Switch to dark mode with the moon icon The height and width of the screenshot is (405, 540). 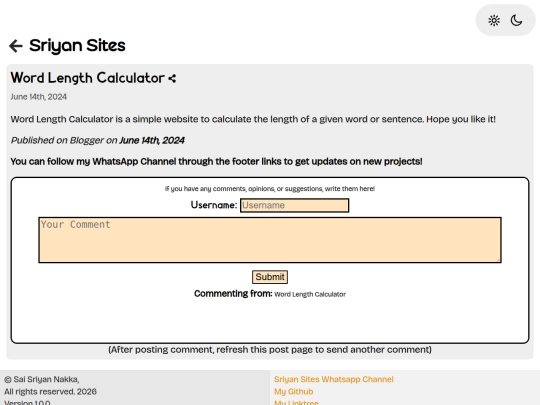pyautogui.click(x=516, y=21)
